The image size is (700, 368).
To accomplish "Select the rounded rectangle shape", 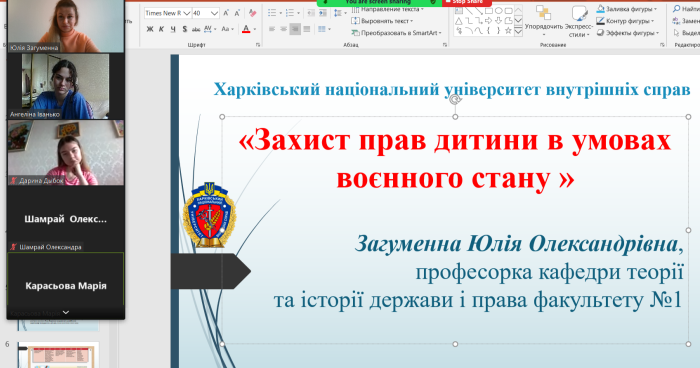I will click(508, 11).
